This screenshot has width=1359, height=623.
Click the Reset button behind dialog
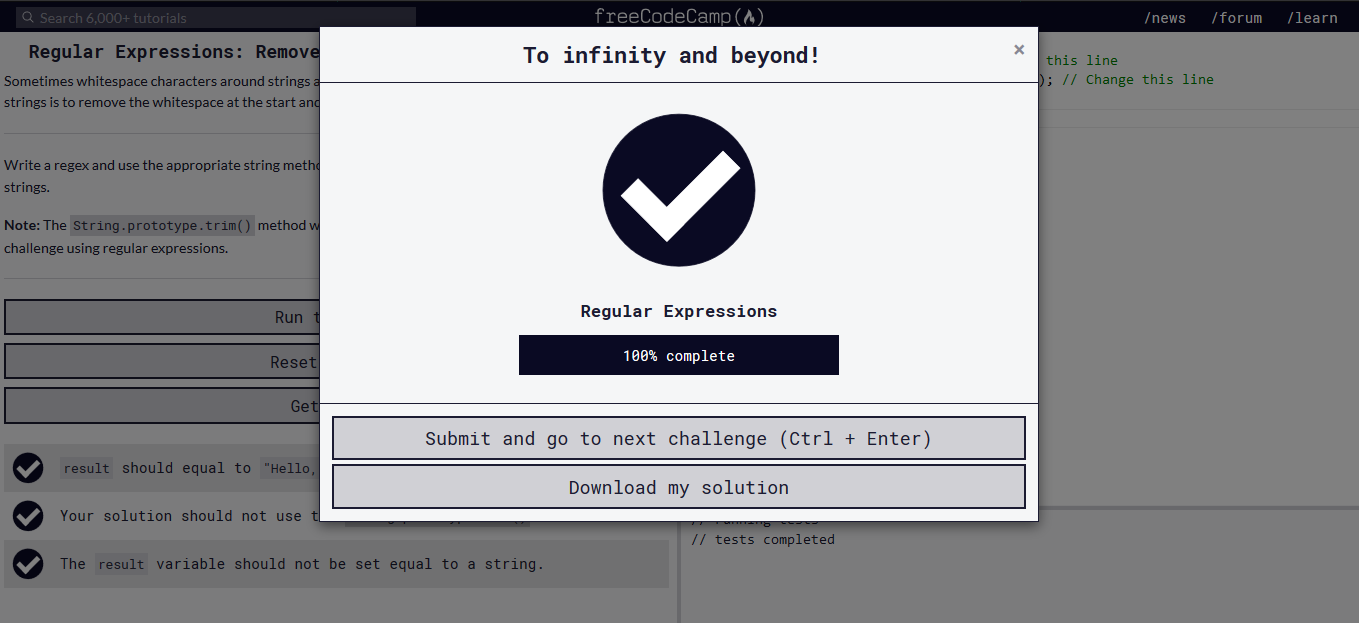162,361
